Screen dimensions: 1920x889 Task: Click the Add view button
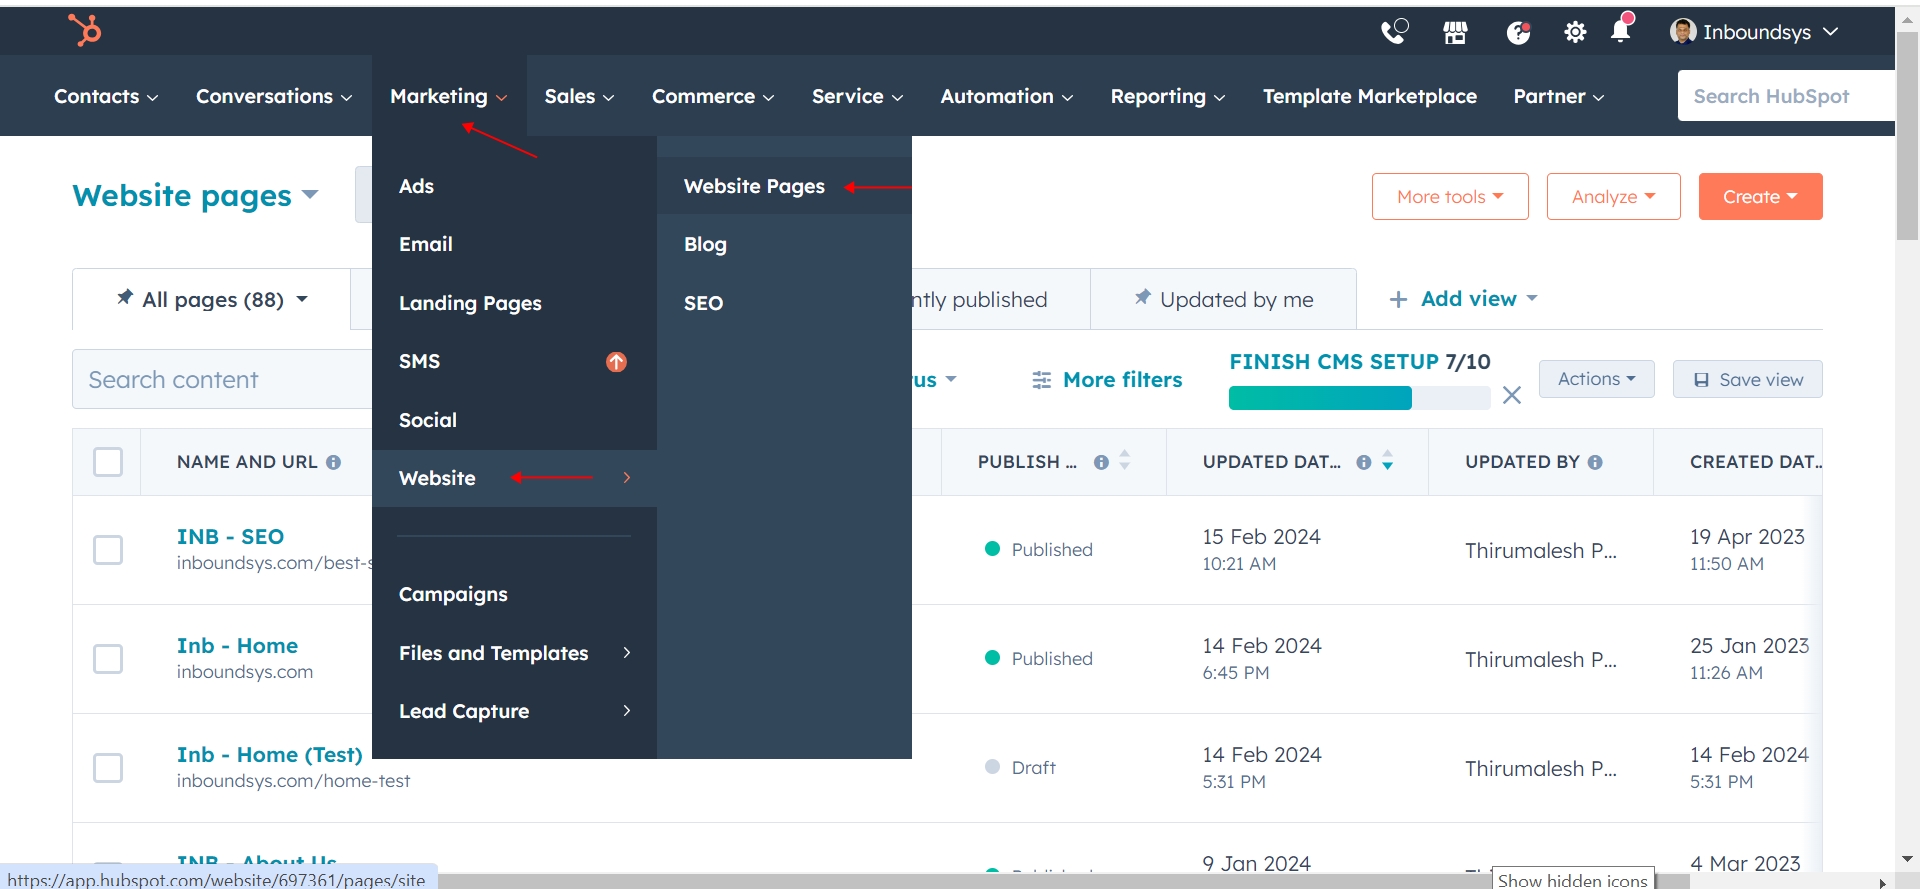(1463, 299)
